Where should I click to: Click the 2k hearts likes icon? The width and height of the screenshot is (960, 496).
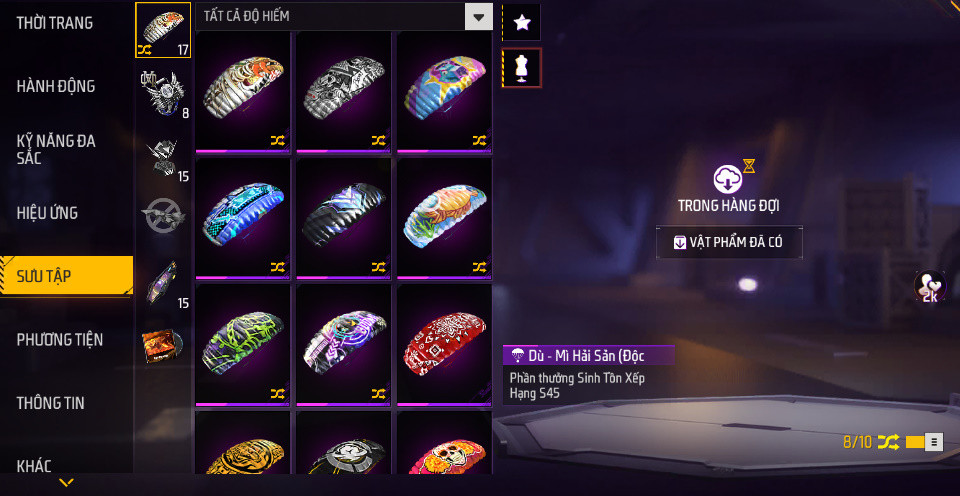pos(929,287)
